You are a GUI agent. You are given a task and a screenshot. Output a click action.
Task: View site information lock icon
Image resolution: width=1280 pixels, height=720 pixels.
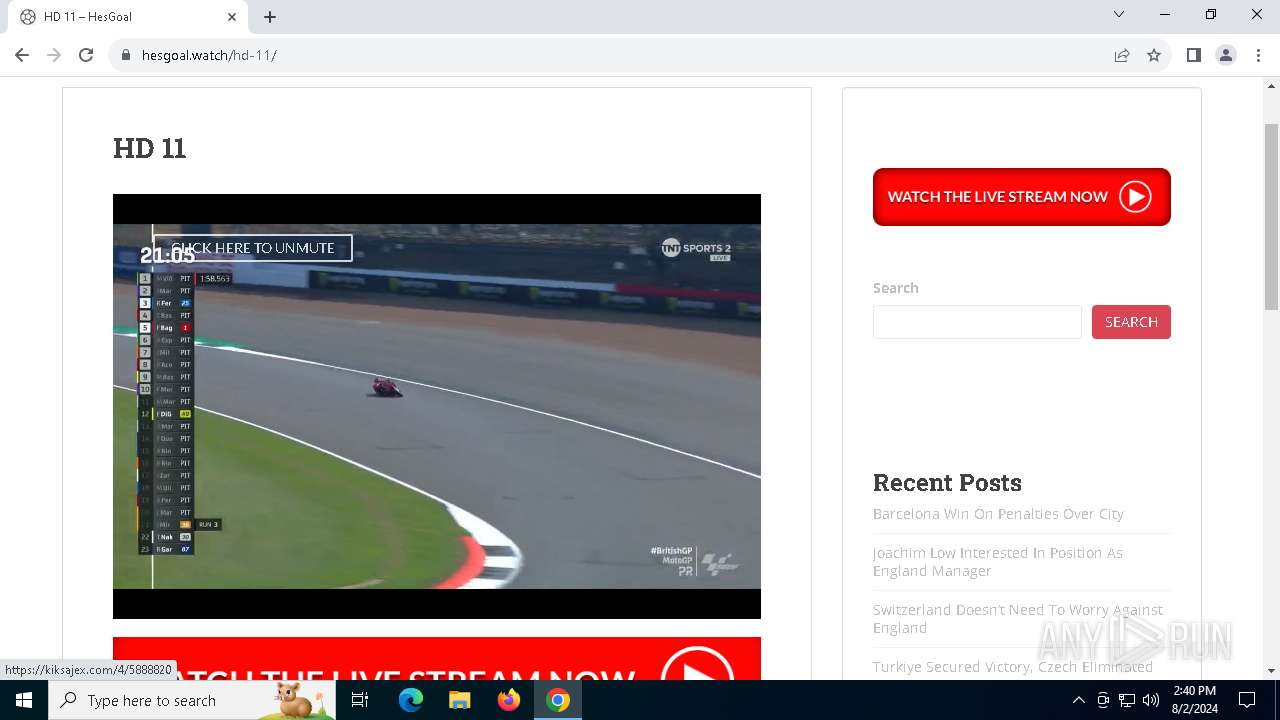tap(126, 55)
